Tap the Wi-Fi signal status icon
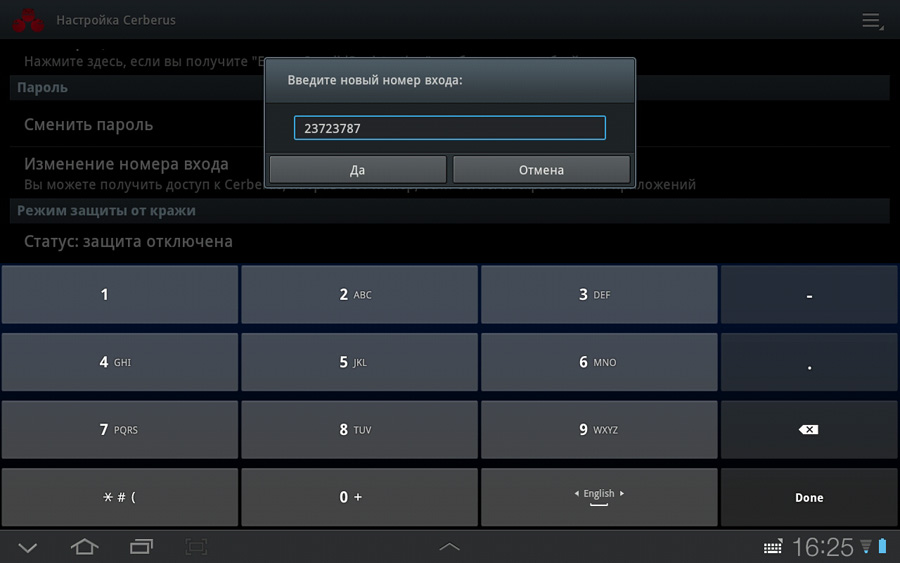Screen dimensions: 900x563 866,546
